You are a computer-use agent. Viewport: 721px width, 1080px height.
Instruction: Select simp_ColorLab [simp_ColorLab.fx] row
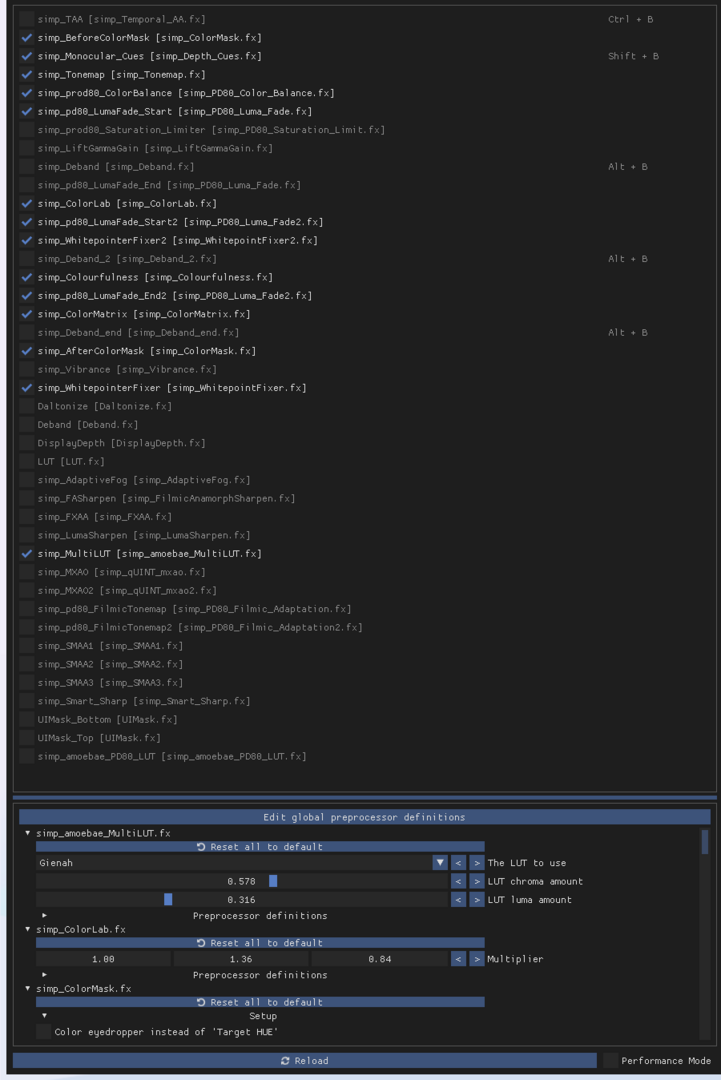[127, 204]
